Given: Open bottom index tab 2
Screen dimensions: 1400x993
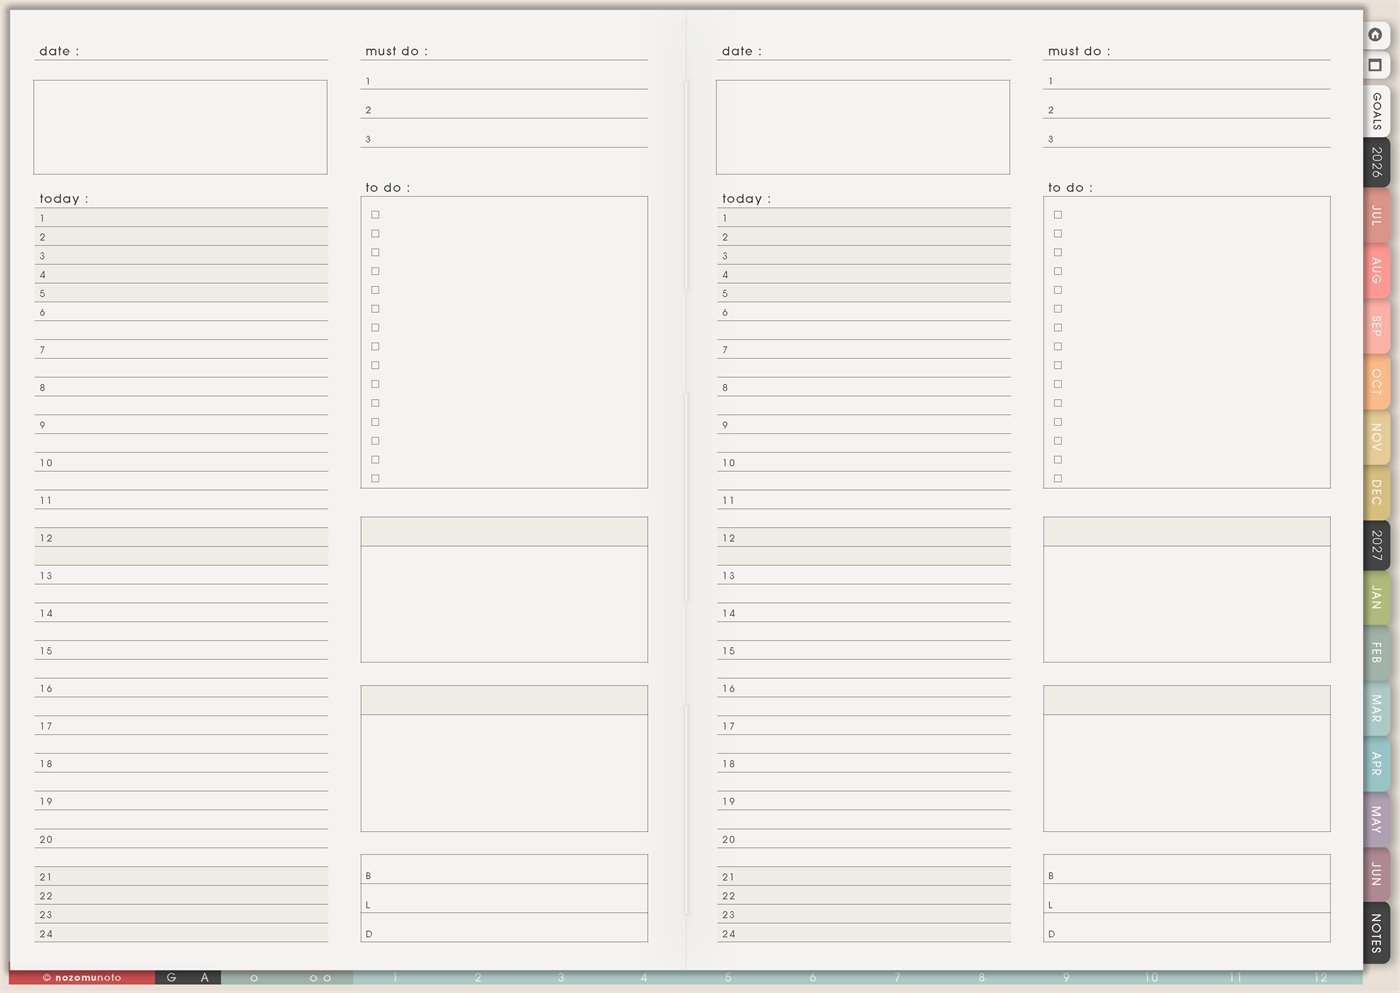Looking at the screenshot, I should click(x=478, y=978).
